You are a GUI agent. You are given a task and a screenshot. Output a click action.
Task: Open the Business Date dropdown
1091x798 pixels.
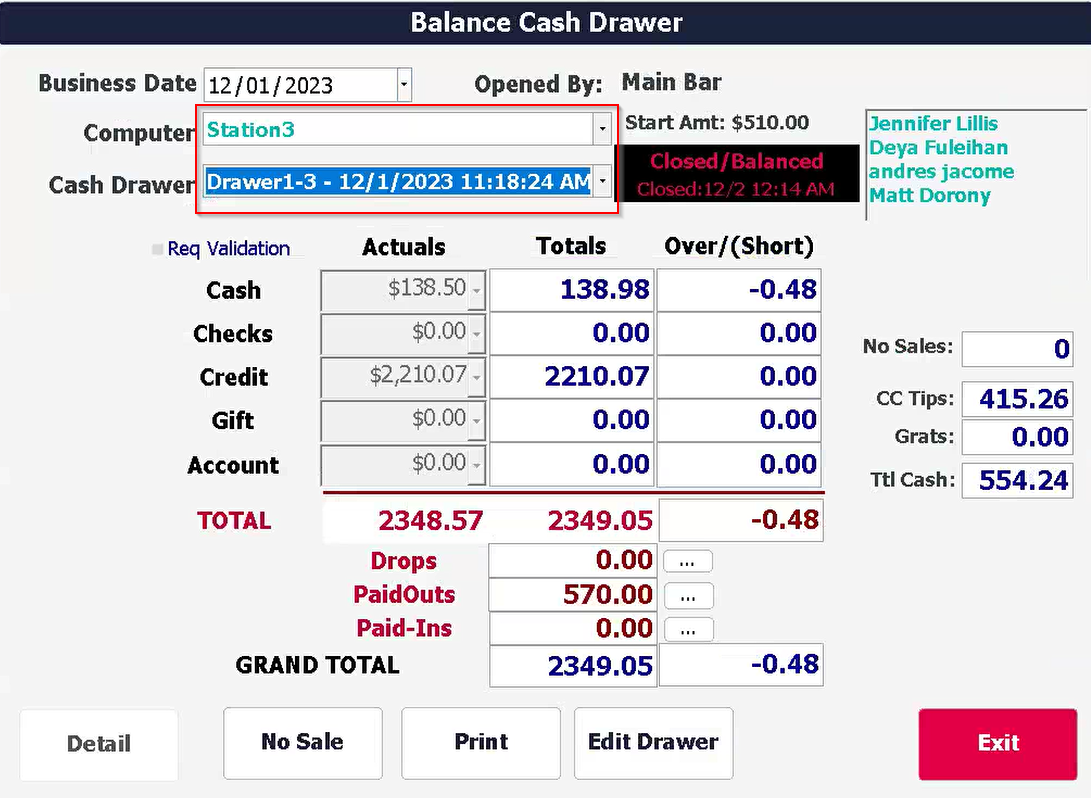point(404,84)
